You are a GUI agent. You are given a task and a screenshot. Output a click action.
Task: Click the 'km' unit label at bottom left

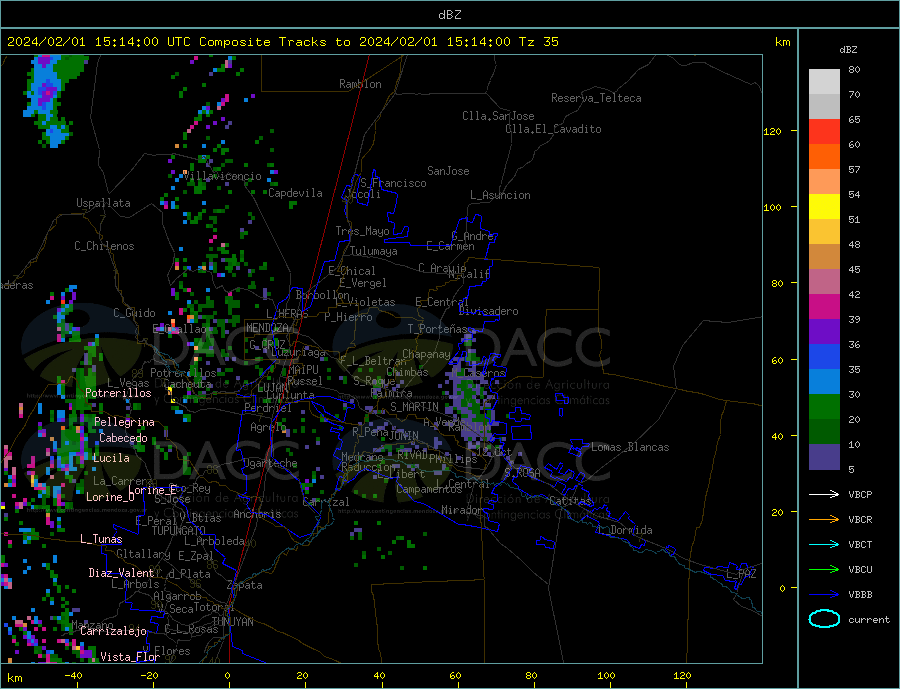[x=15, y=678]
